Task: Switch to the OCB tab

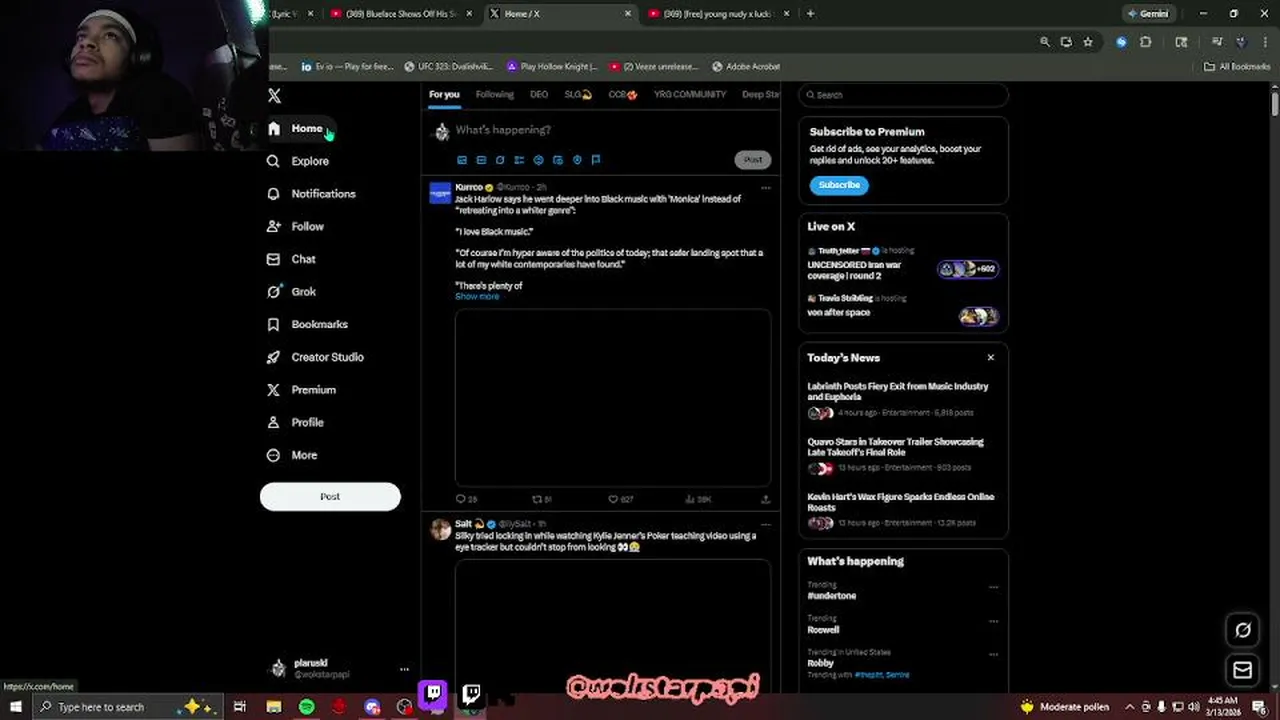Action: (x=623, y=95)
